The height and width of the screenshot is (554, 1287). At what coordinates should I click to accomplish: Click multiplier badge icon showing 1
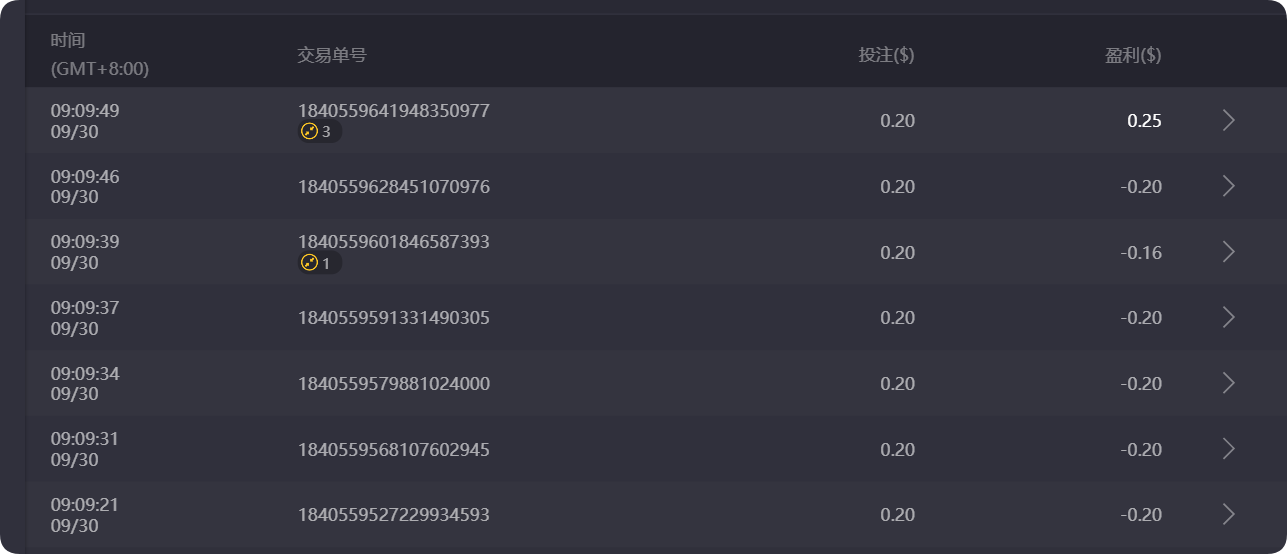coord(310,263)
